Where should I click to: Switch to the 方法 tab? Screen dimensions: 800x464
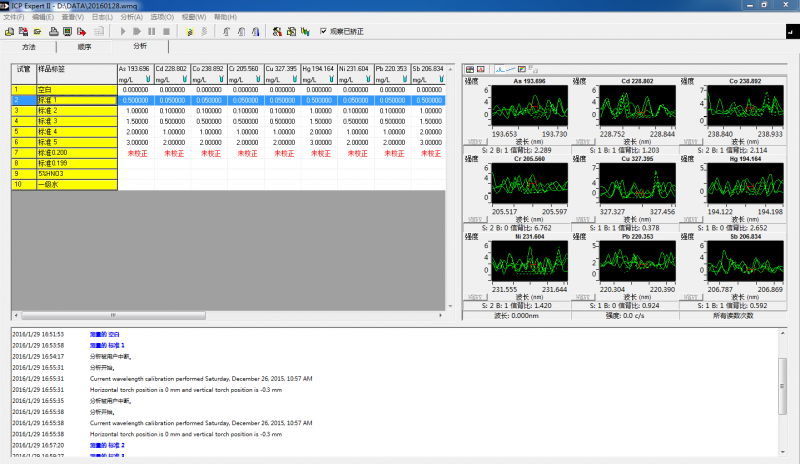(x=28, y=47)
